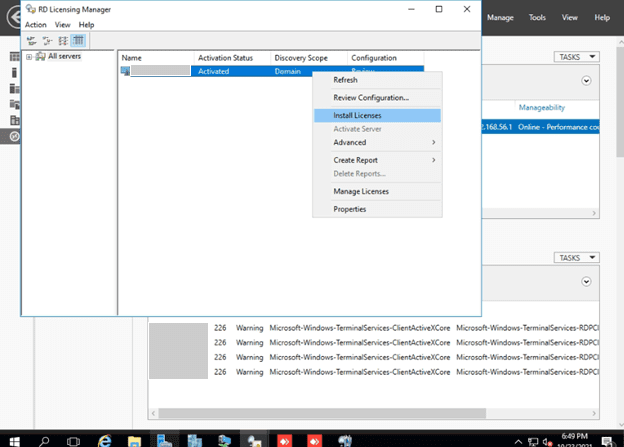Image resolution: width=624 pixels, height=447 pixels.
Task: Click the Small icons view toolbar icon
Action: click(x=47, y=41)
